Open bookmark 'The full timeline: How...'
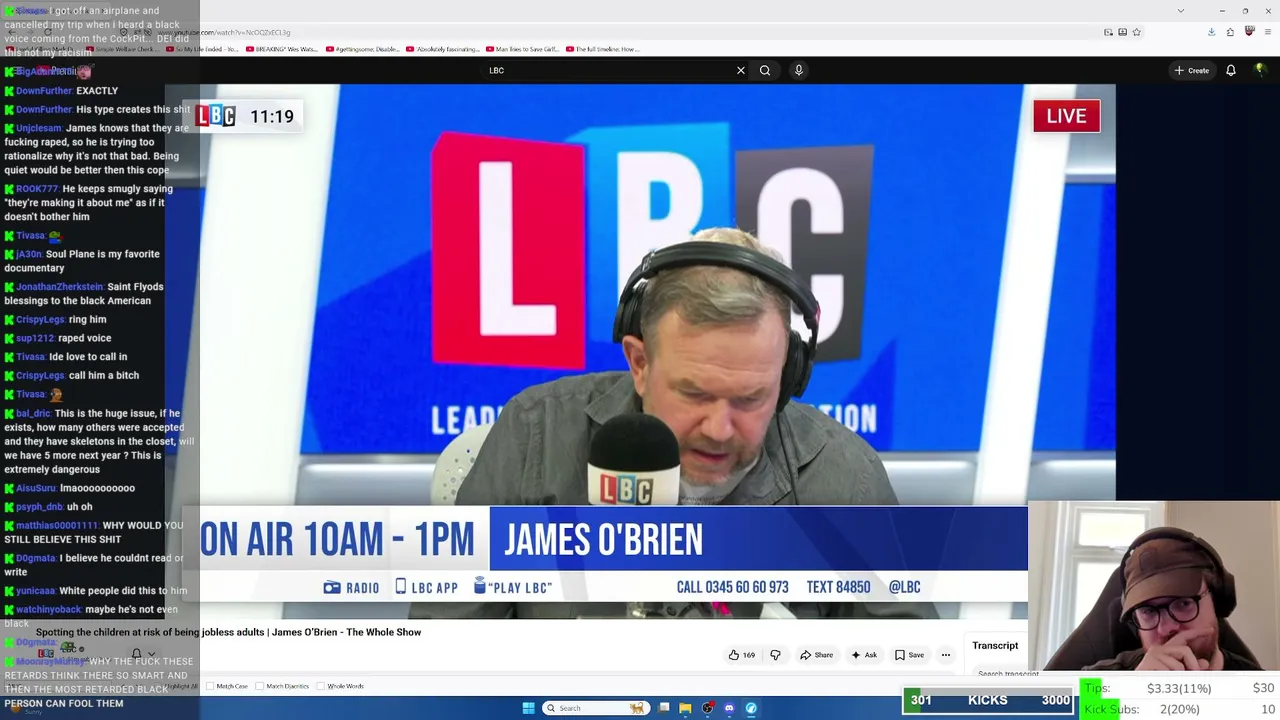 (x=603, y=49)
